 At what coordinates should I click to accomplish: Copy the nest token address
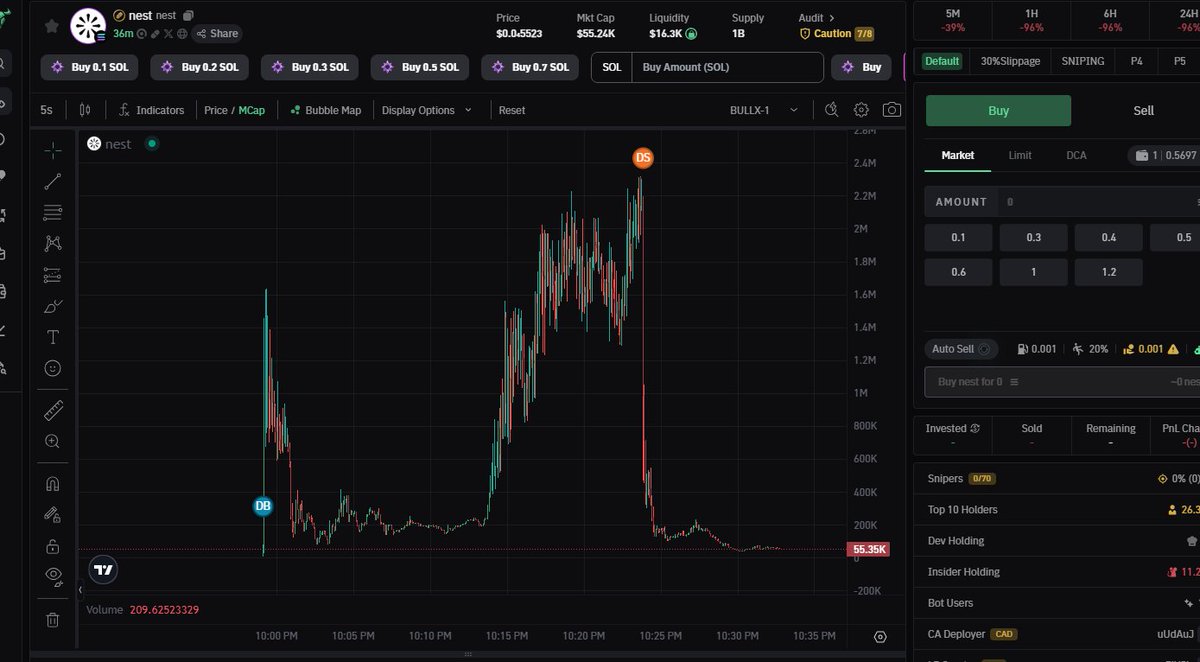coord(188,16)
